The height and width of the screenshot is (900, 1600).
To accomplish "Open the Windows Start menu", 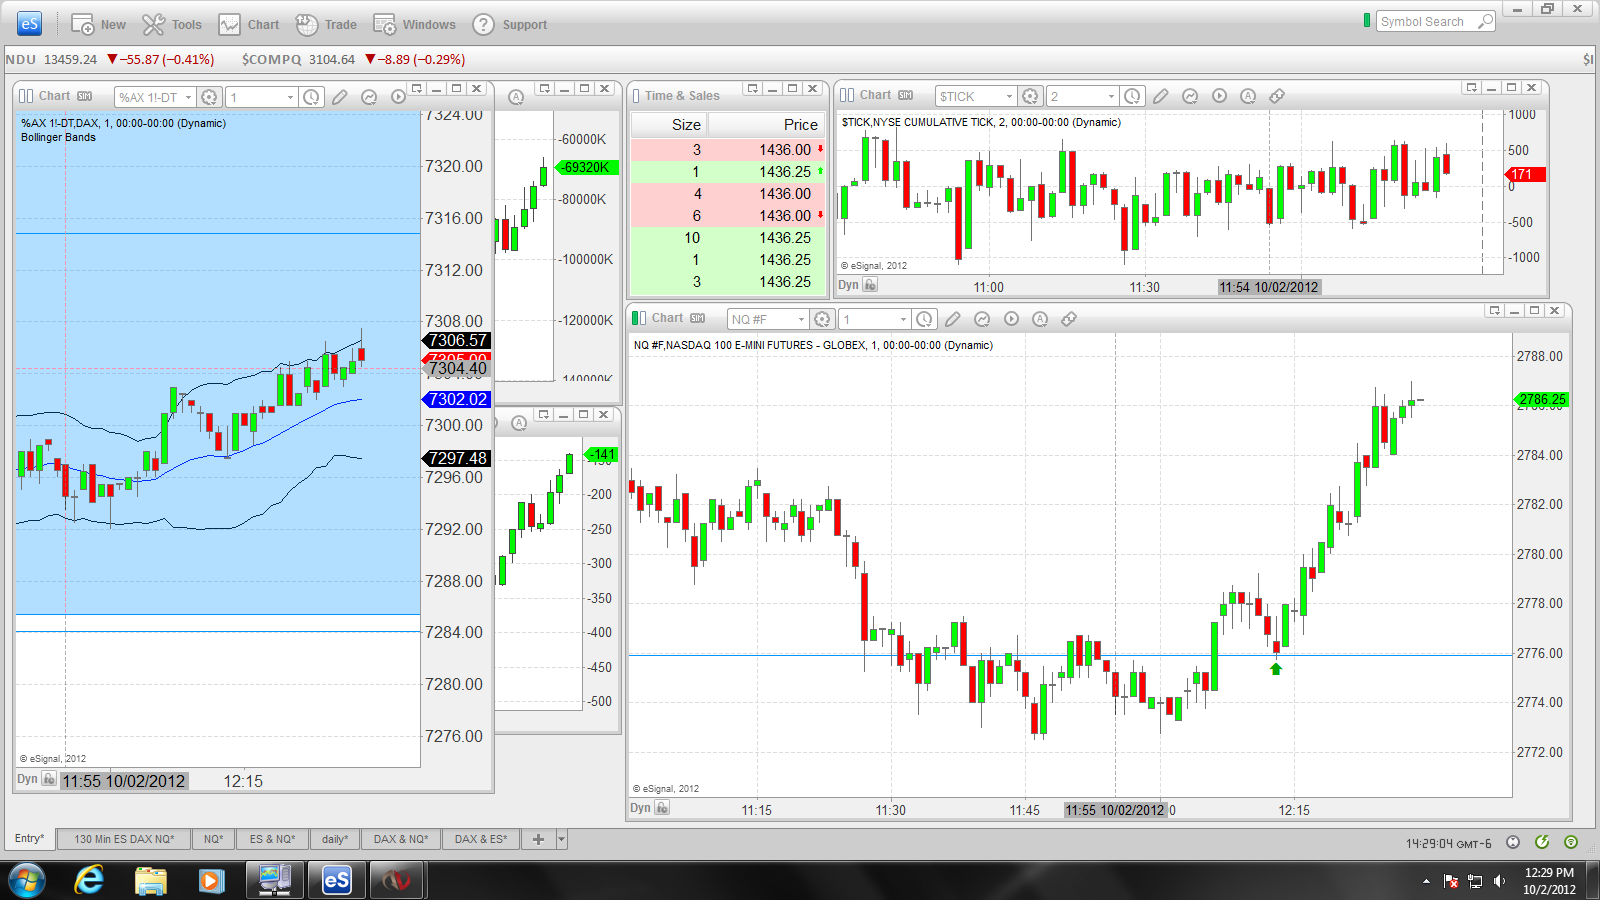I will point(27,880).
